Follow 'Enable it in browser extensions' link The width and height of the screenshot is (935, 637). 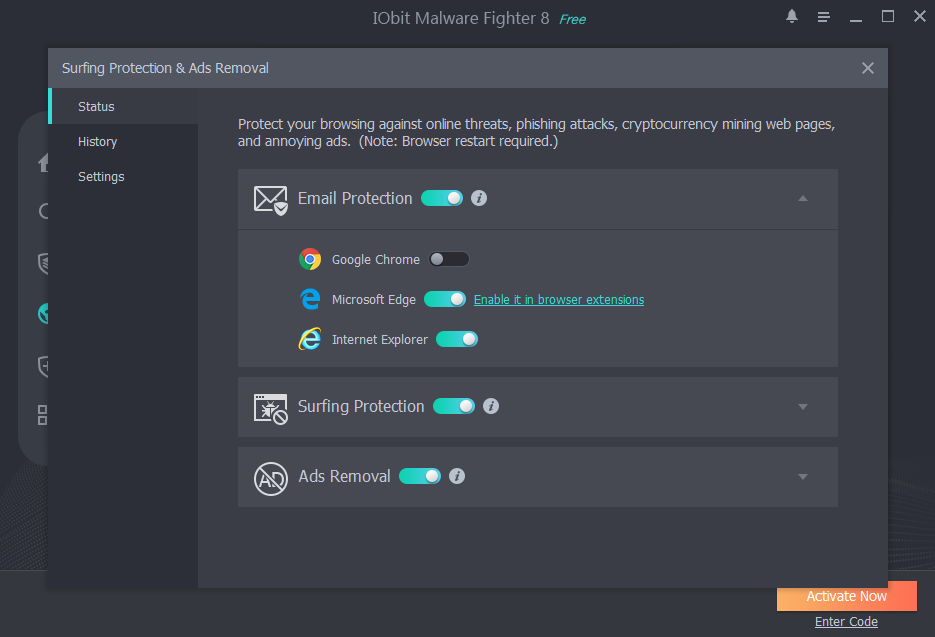(x=559, y=300)
